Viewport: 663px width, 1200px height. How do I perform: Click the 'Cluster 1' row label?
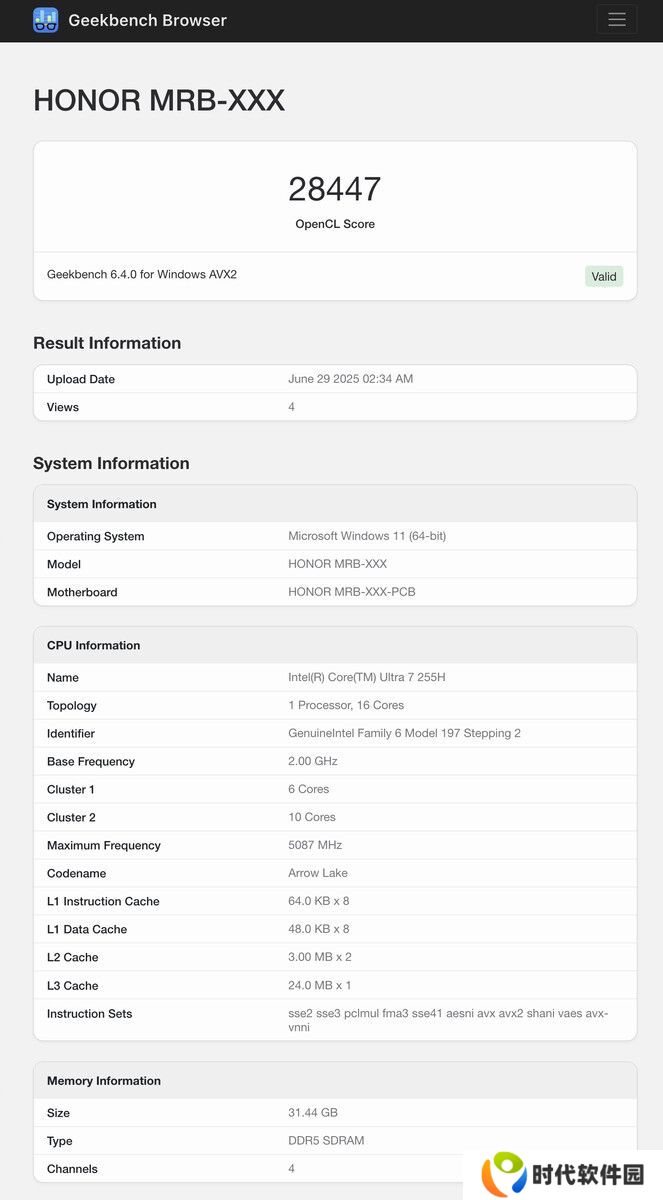[x=71, y=789]
